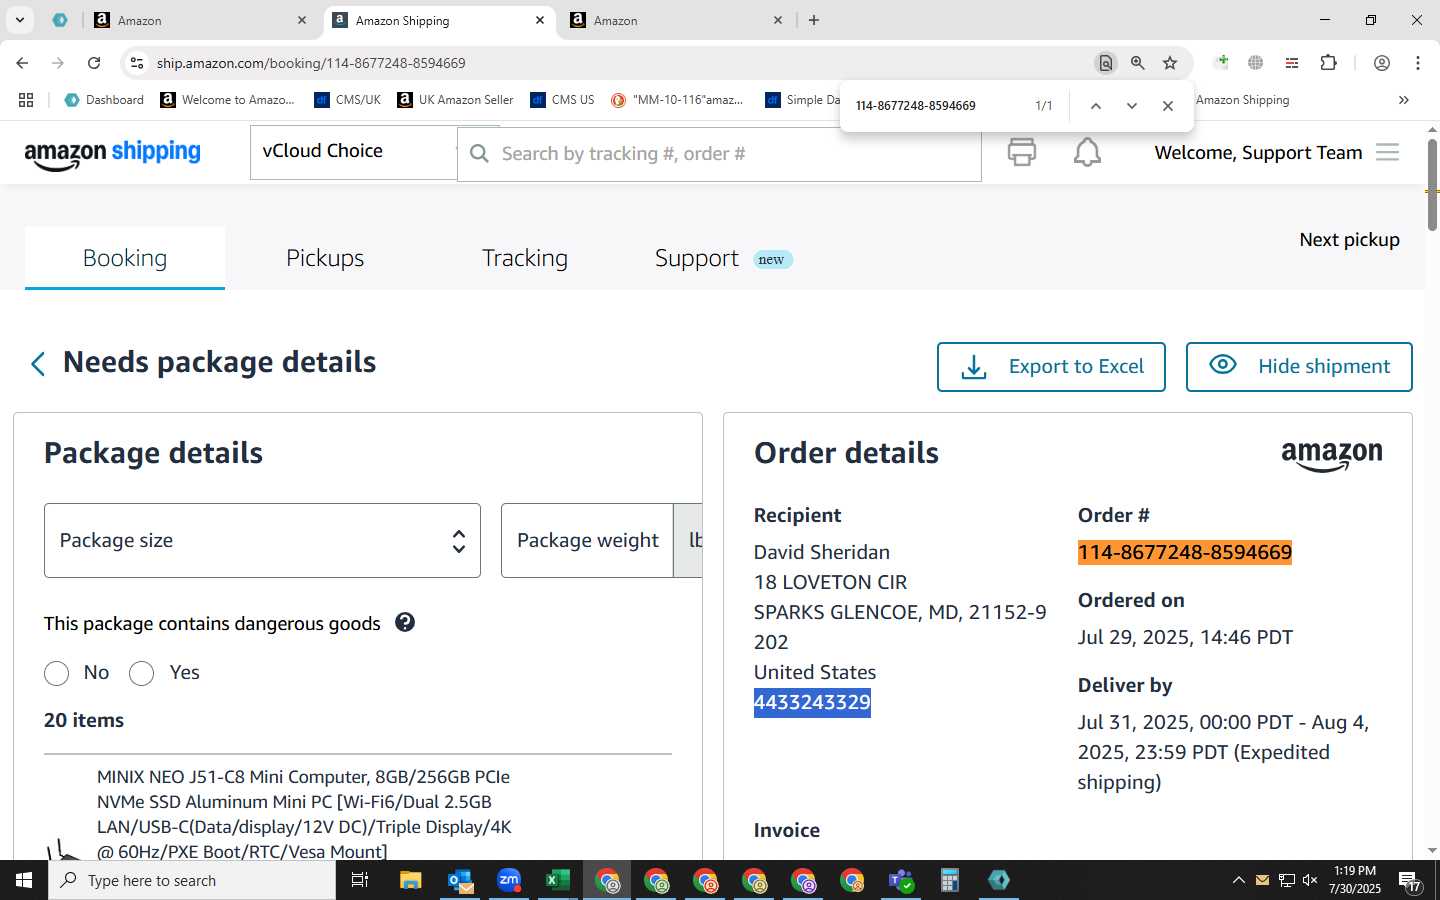The image size is (1440, 900).
Task: Open UK Amazon Seller bookmark
Action: [x=455, y=100]
